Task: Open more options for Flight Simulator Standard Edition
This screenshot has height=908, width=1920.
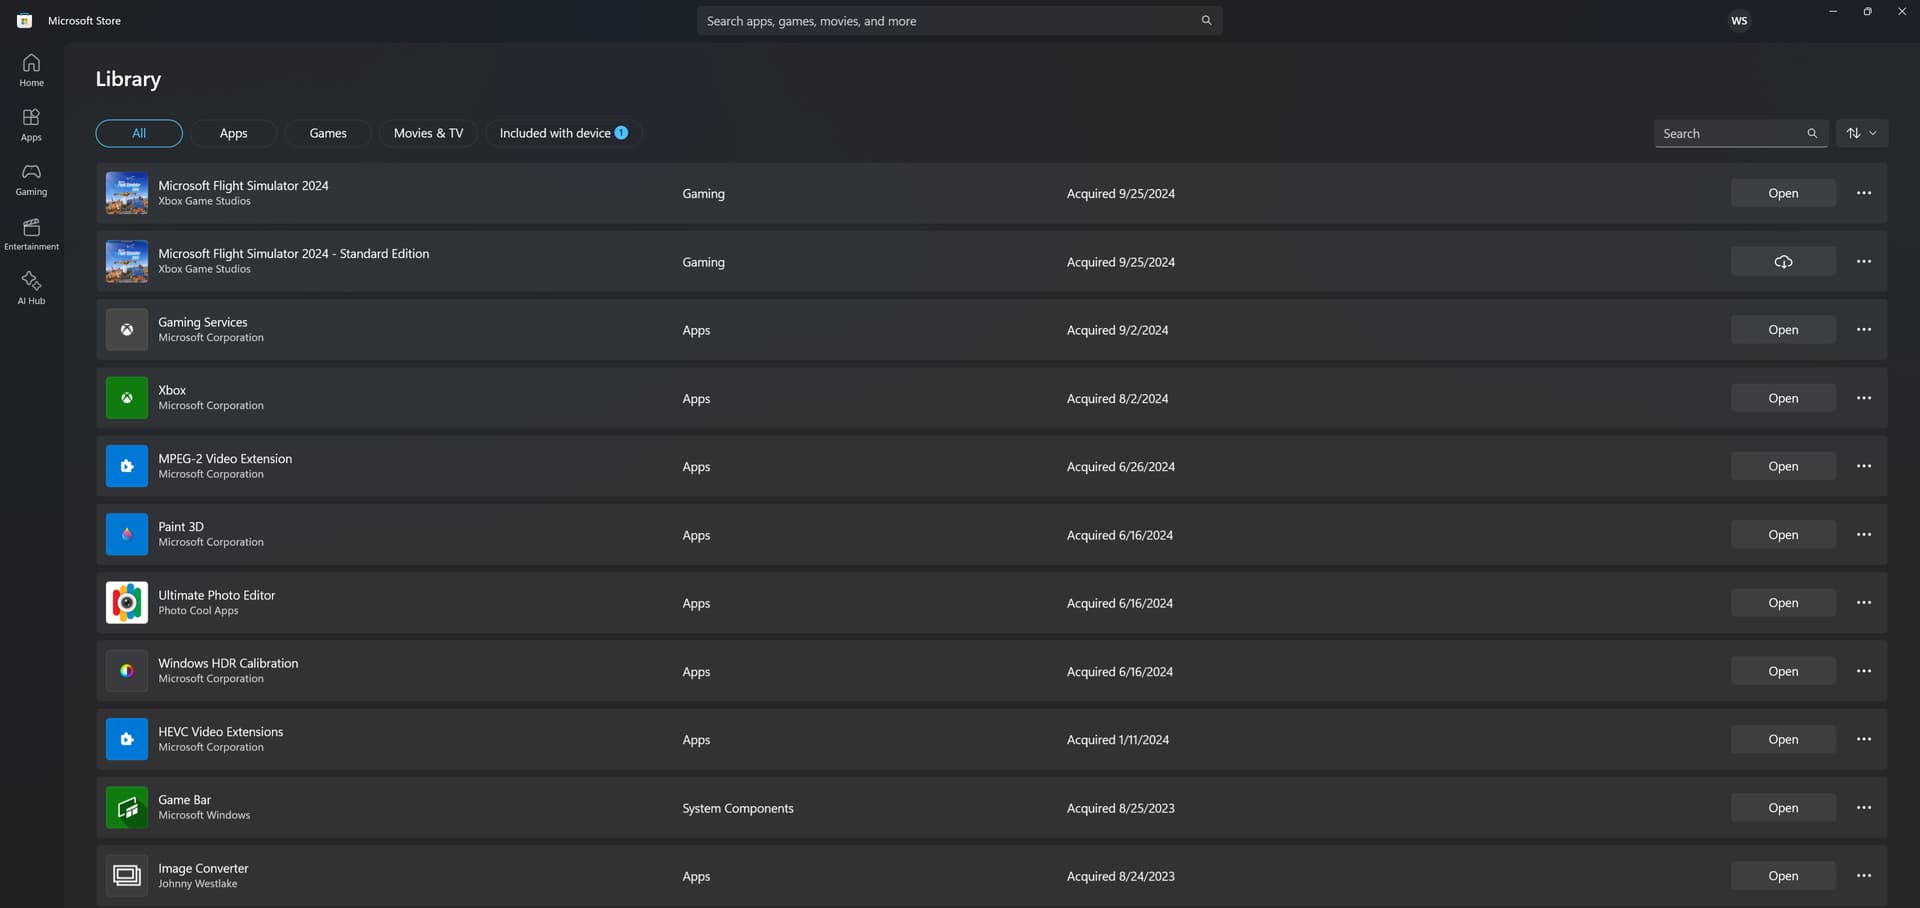Action: 1864,262
